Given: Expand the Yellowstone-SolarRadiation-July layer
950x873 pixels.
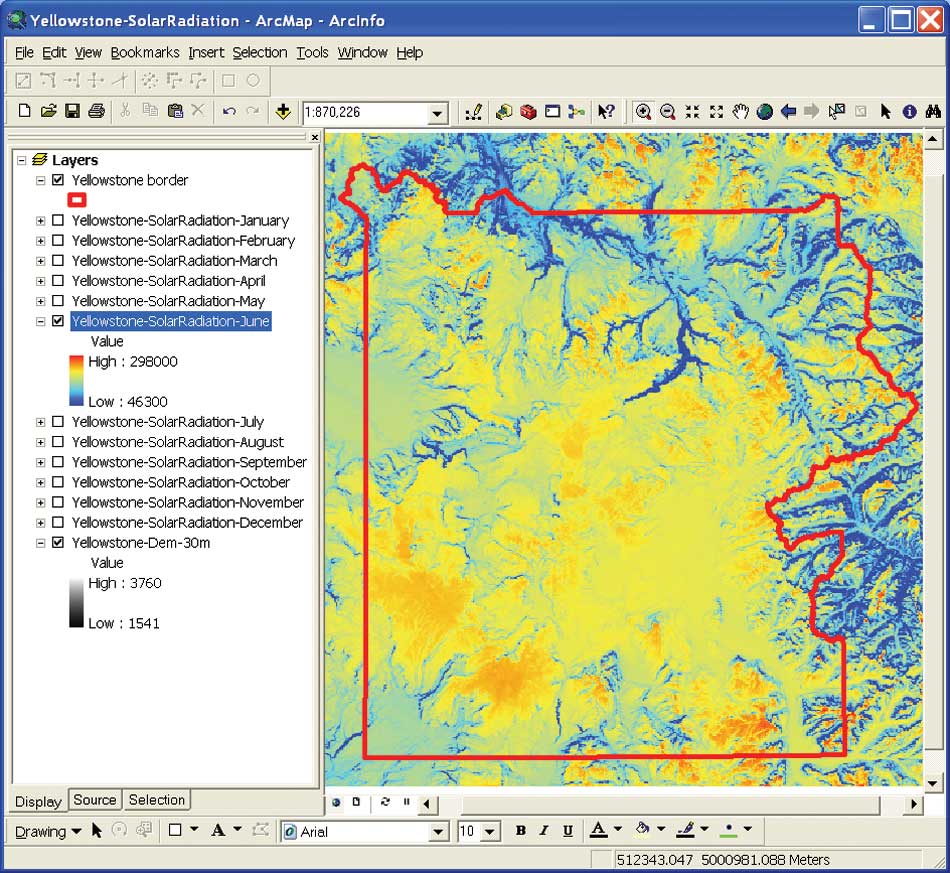Looking at the screenshot, I should [x=41, y=422].
